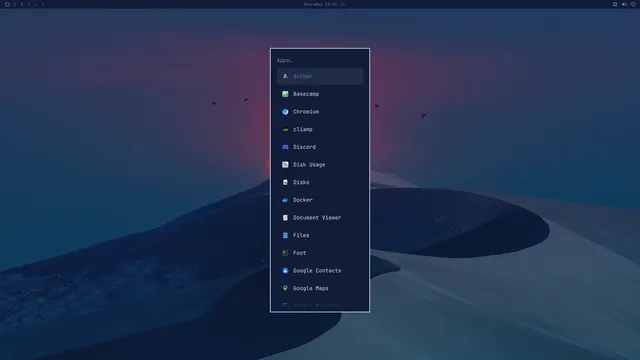The height and width of the screenshot is (360, 640).
Task: Open the Google Contacts entry
Action: pyautogui.click(x=320, y=271)
